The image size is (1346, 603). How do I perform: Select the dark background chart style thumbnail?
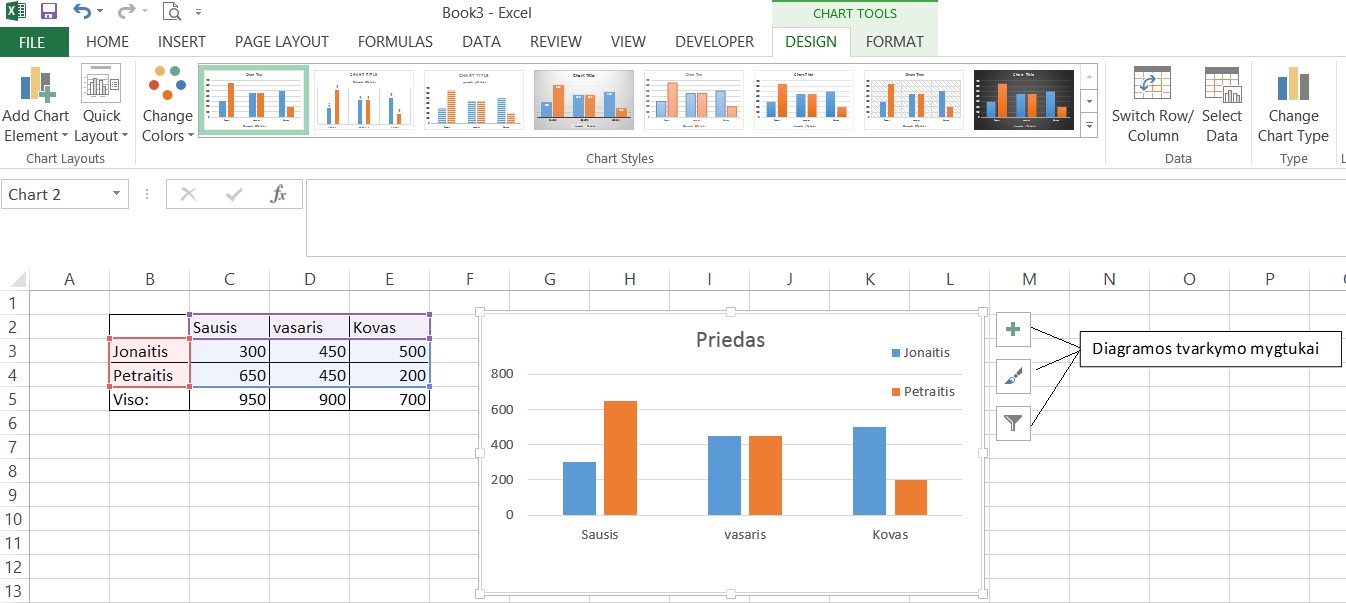1023,100
